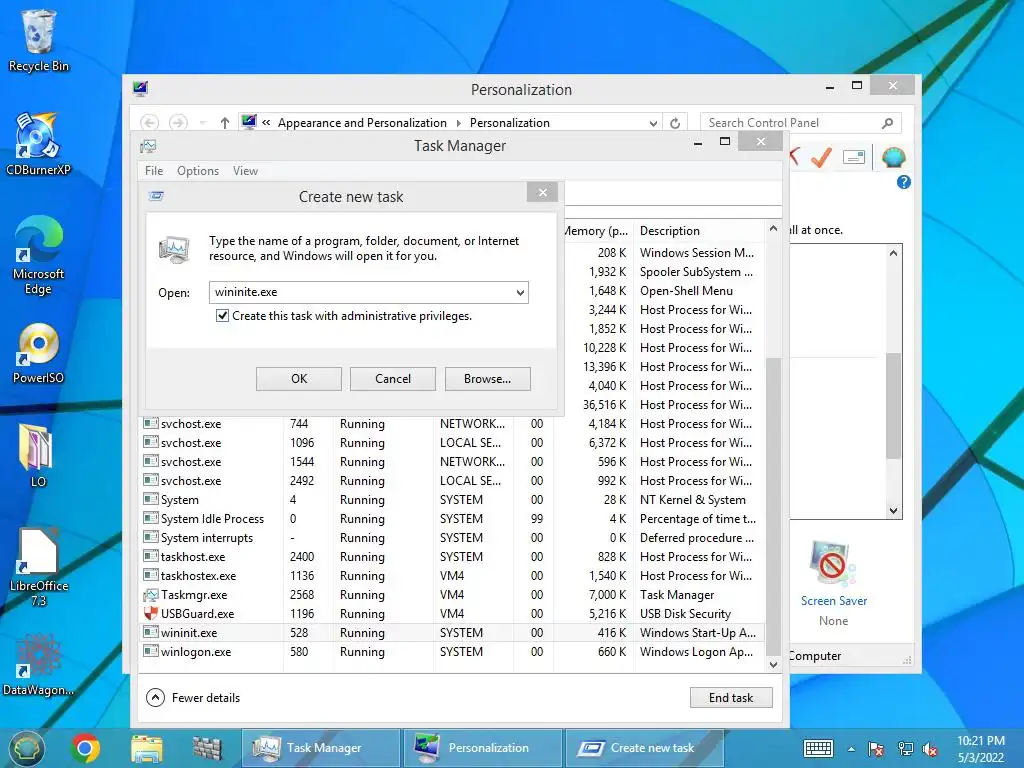
Task: Click the shell icon in Personalization toolbar
Action: 893,157
